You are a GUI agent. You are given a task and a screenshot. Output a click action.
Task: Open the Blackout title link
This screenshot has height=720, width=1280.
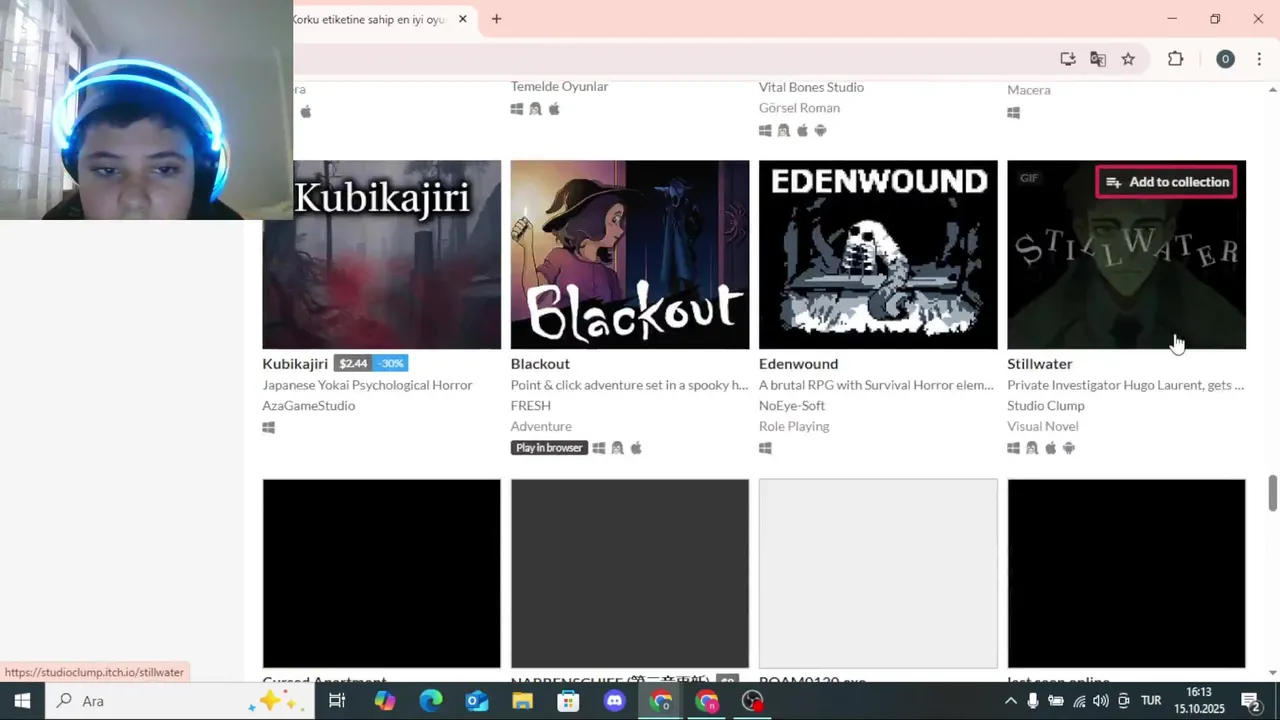pos(540,364)
